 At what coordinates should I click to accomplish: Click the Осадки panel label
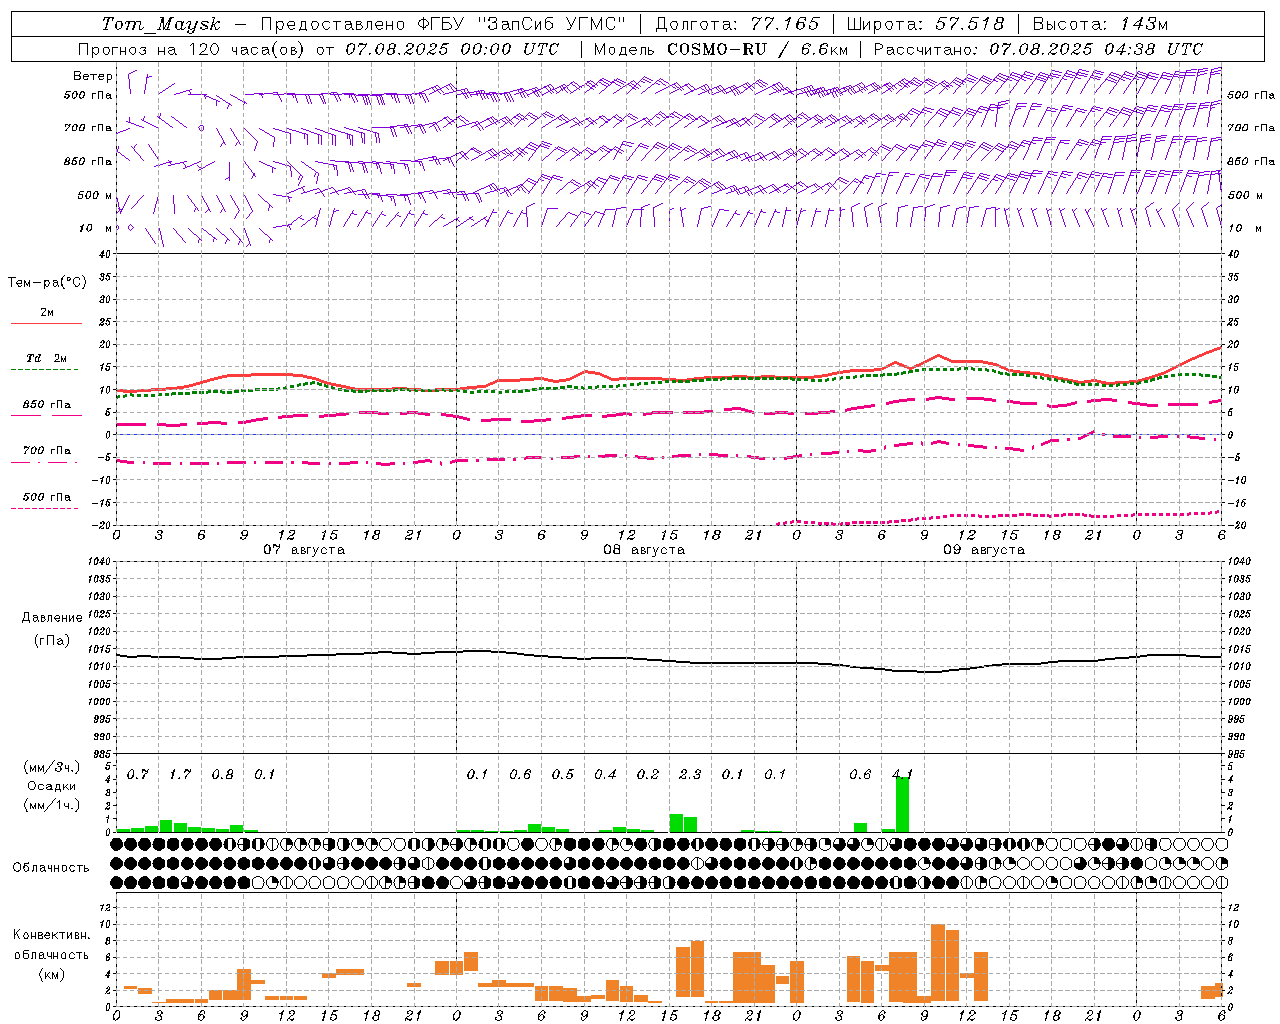pos(52,786)
